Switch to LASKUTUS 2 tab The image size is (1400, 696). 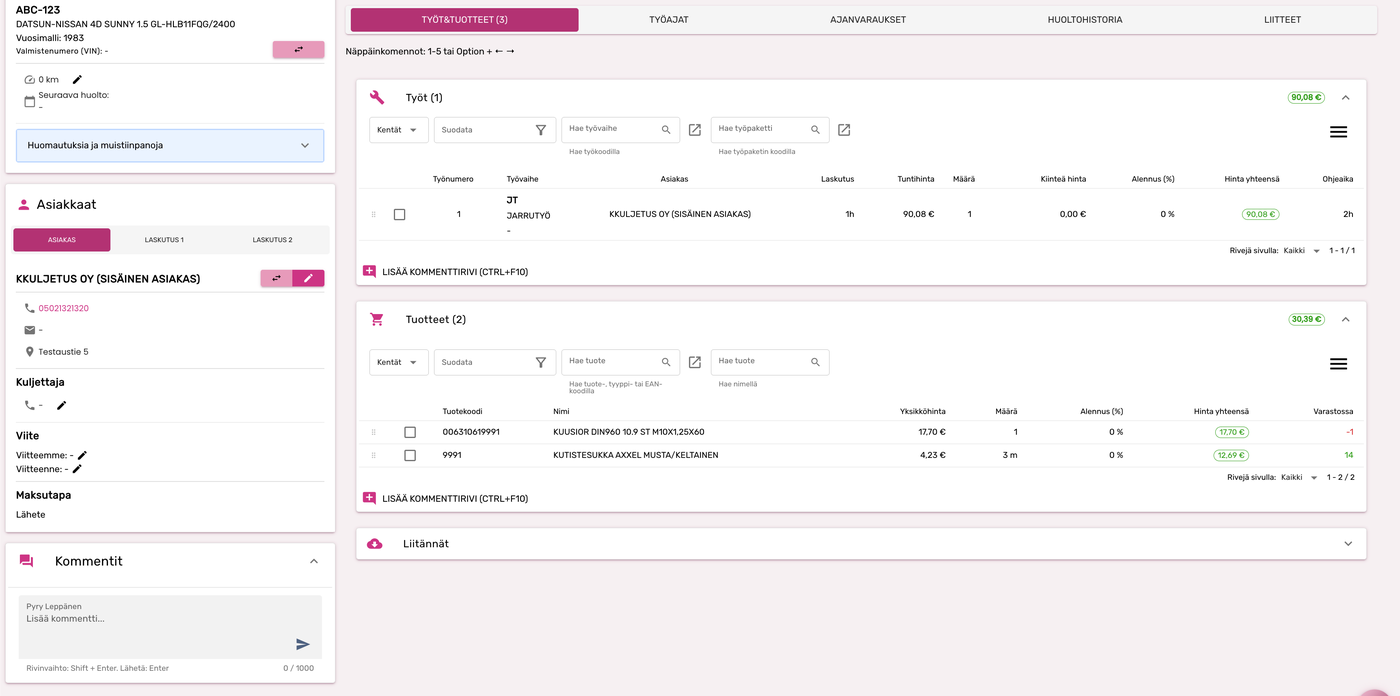[x=272, y=240]
